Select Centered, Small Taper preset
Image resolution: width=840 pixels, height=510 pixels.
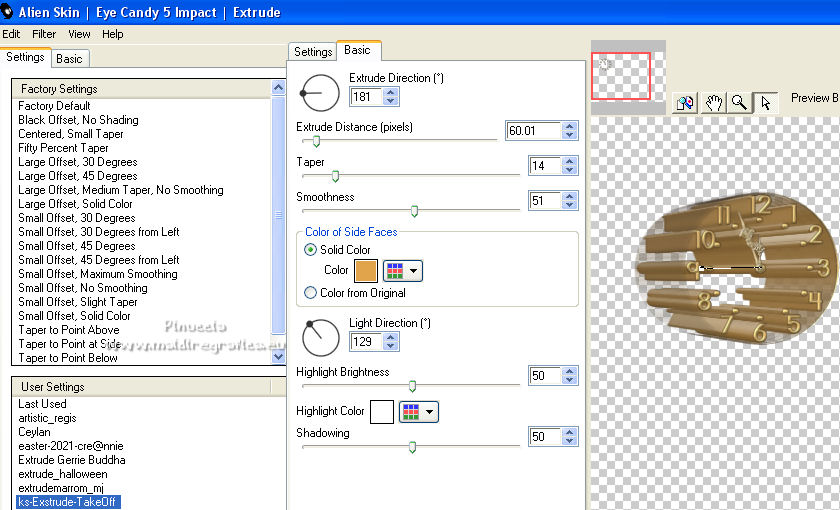point(71,134)
